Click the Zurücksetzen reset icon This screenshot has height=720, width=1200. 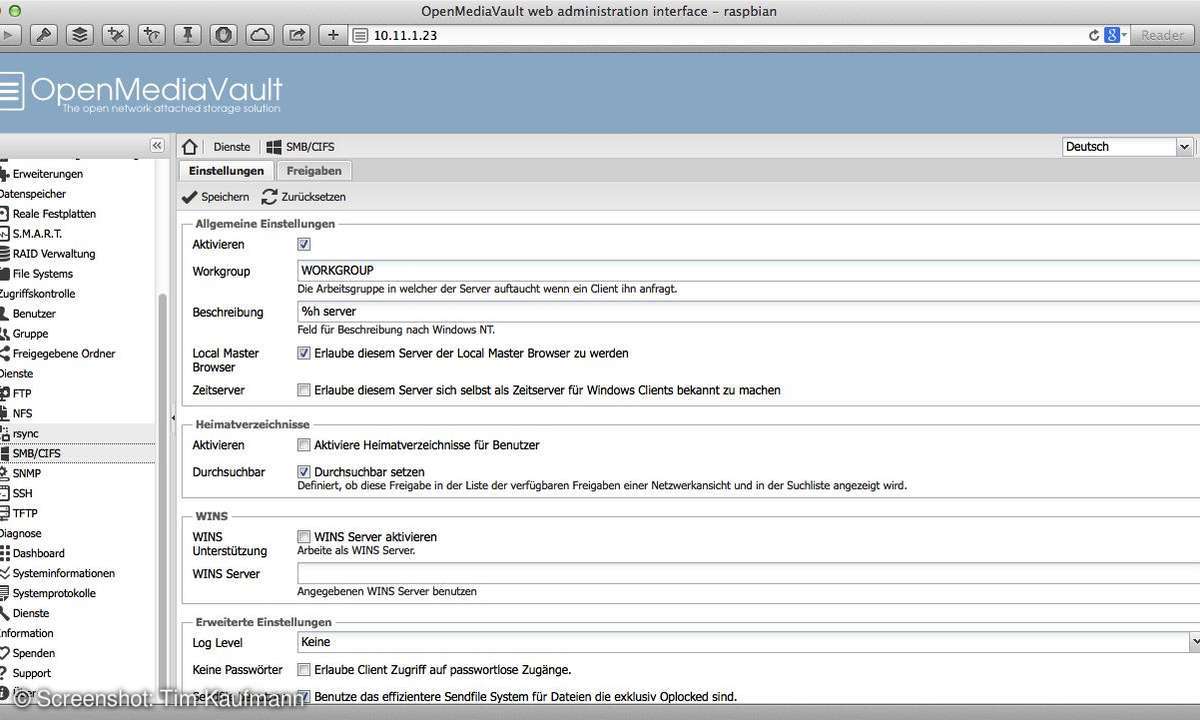[x=270, y=197]
